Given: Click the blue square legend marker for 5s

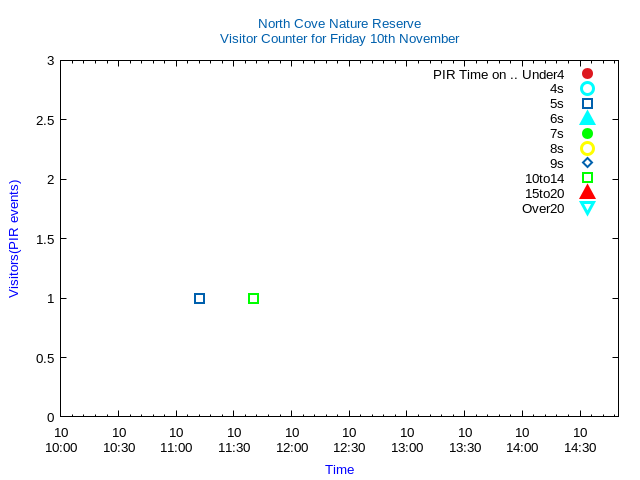Looking at the screenshot, I should pos(587,104).
